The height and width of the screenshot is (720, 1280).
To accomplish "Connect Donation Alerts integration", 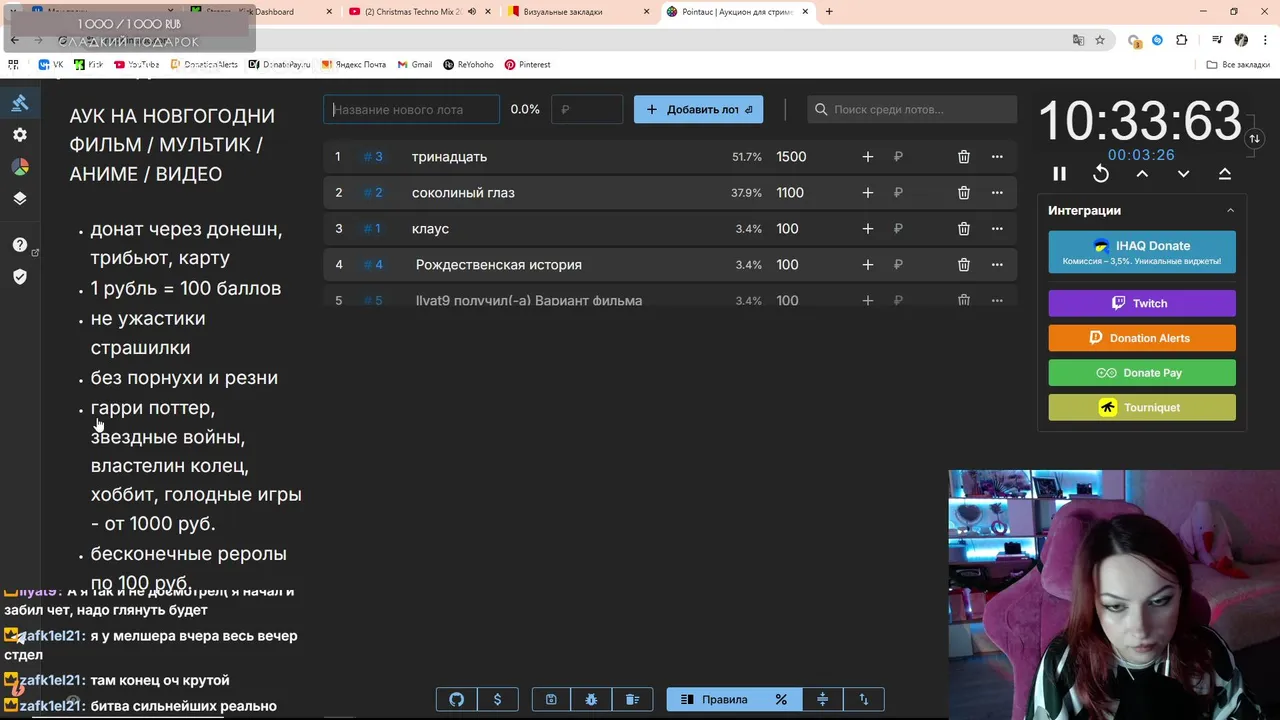I will coord(1142,338).
